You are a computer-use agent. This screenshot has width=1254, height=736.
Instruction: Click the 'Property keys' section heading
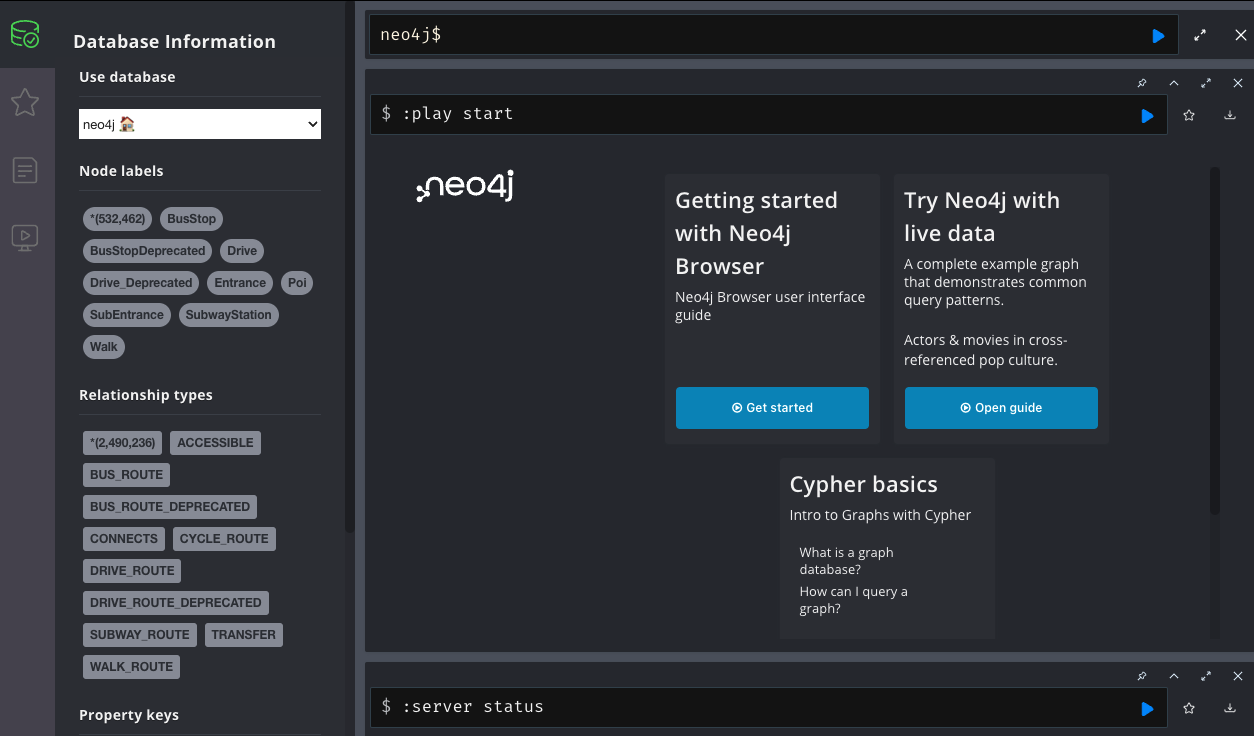(129, 715)
